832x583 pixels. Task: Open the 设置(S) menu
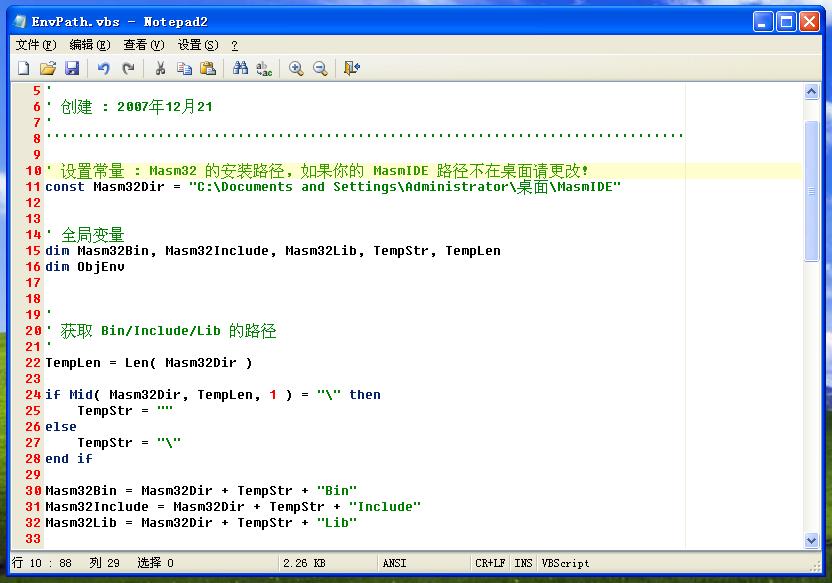pos(198,45)
